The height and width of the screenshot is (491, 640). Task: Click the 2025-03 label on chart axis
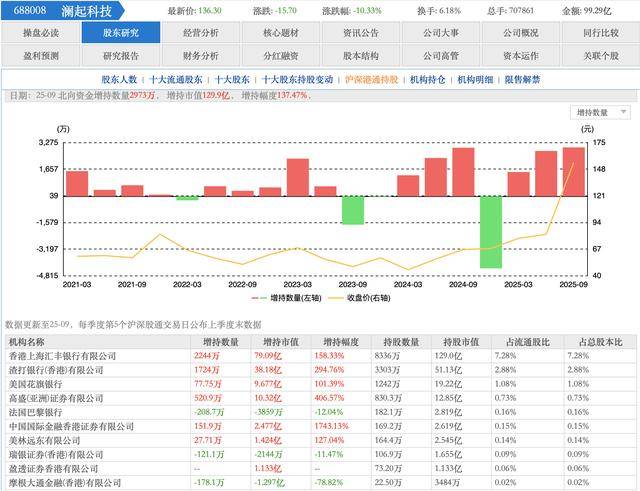point(518,284)
